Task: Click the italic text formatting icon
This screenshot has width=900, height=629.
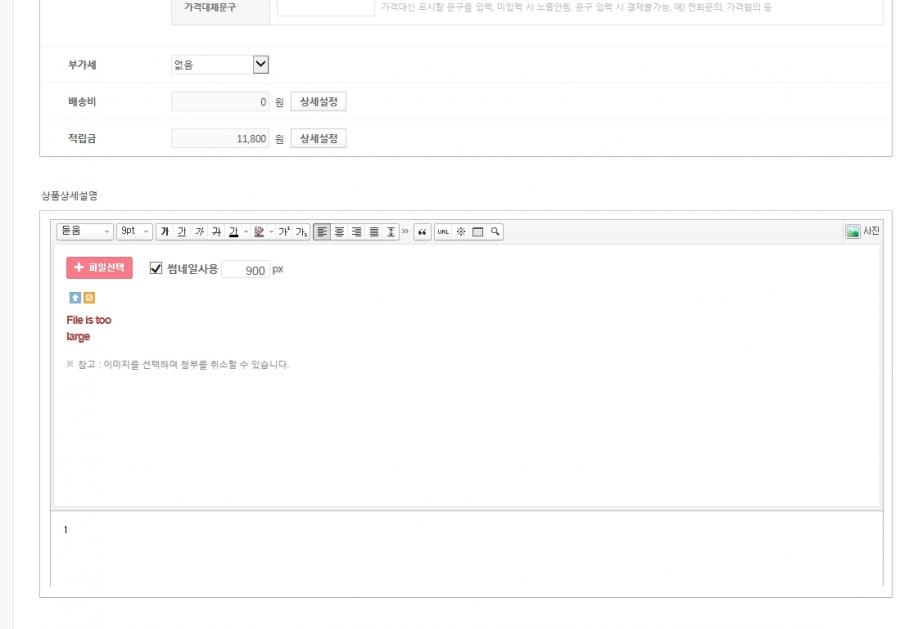Action: pos(199,232)
